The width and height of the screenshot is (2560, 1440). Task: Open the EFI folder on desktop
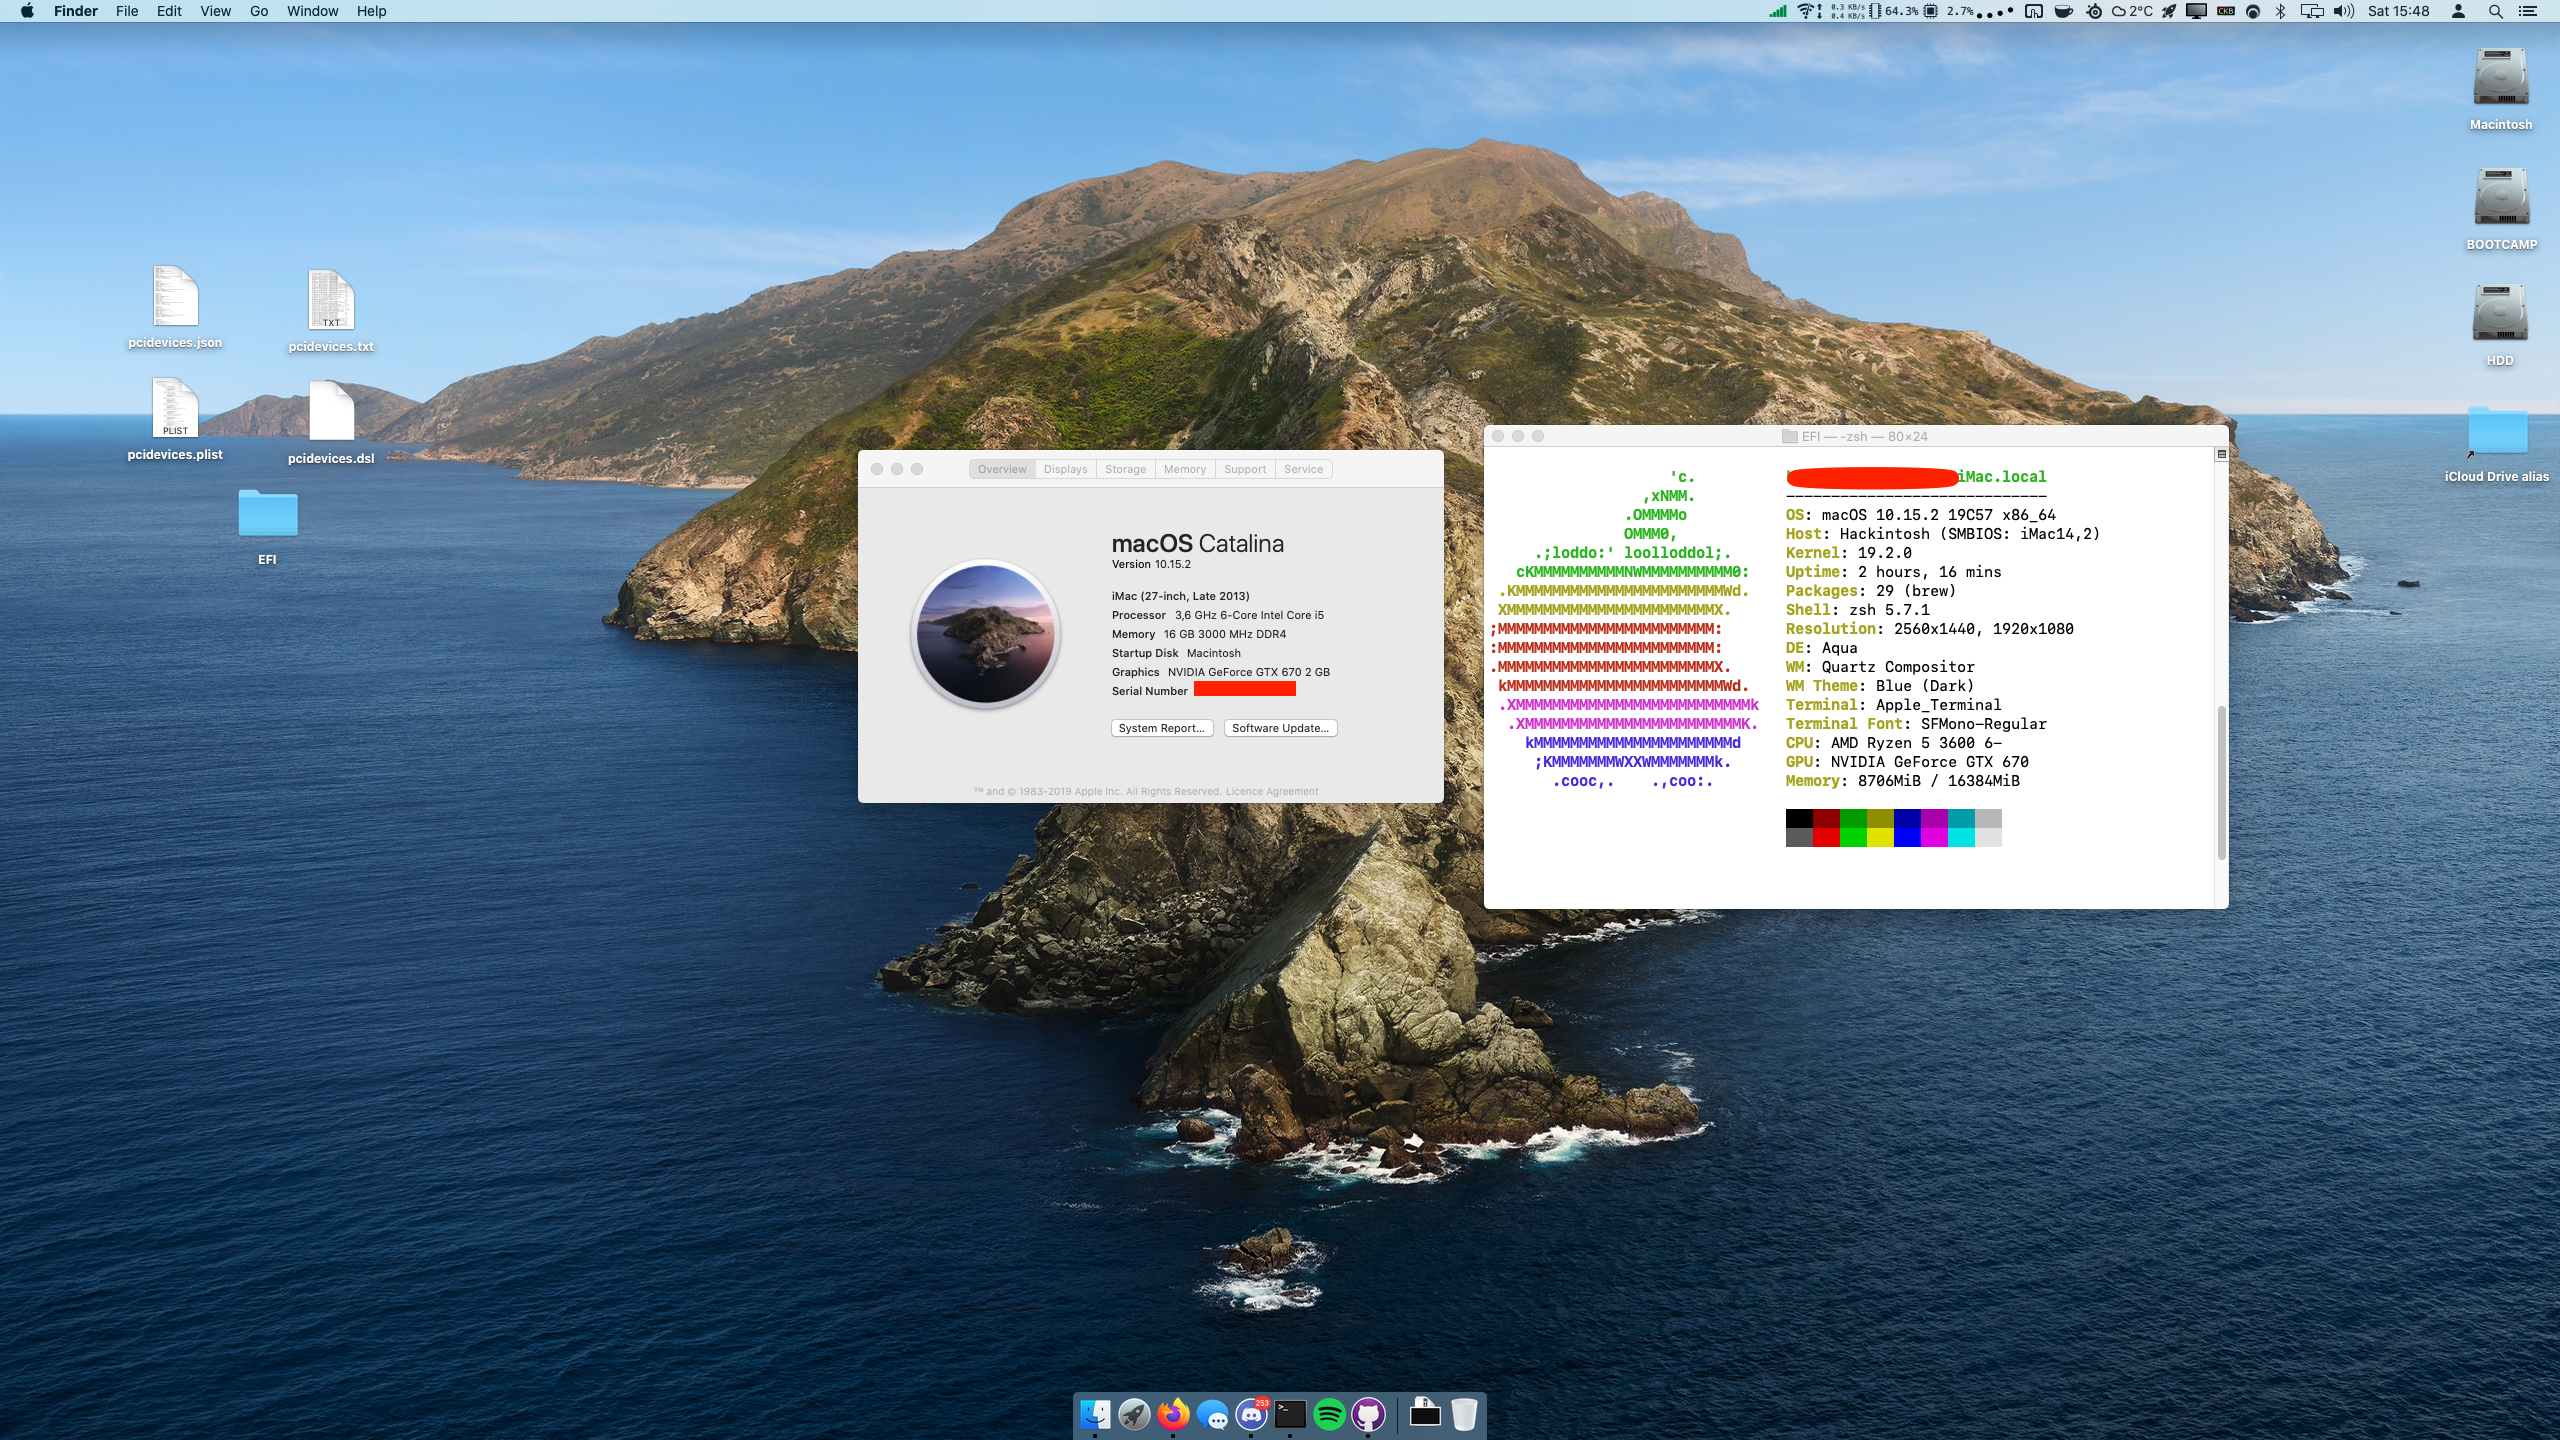pyautogui.click(x=267, y=514)
